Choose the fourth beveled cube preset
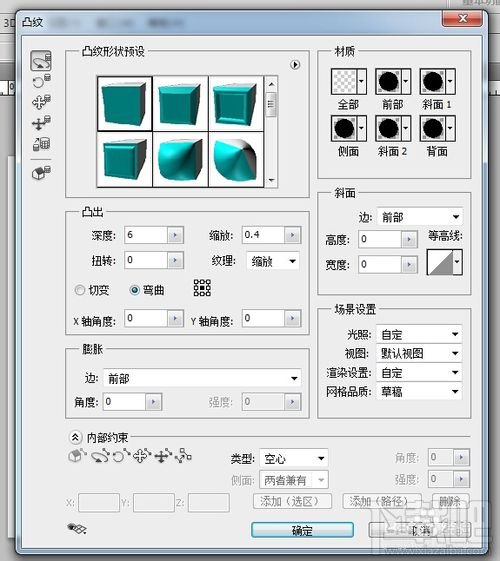The width and height of the screenshot is (500, 561). 124,160
